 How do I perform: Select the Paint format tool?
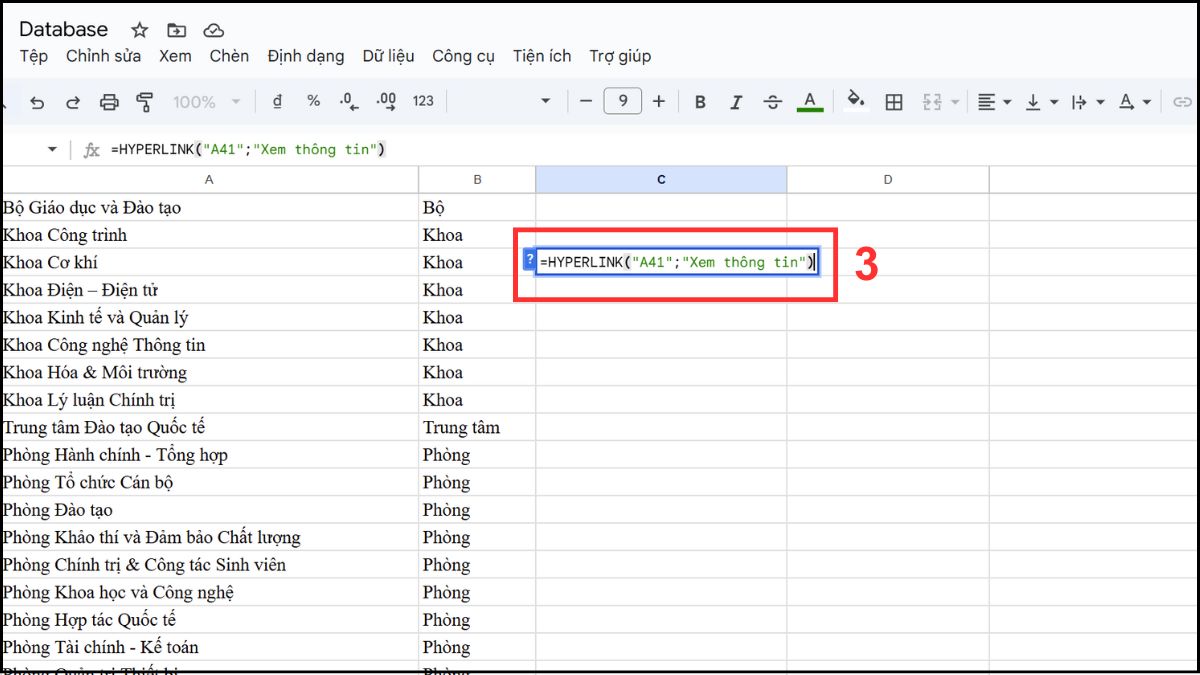[x=143, y=101]
